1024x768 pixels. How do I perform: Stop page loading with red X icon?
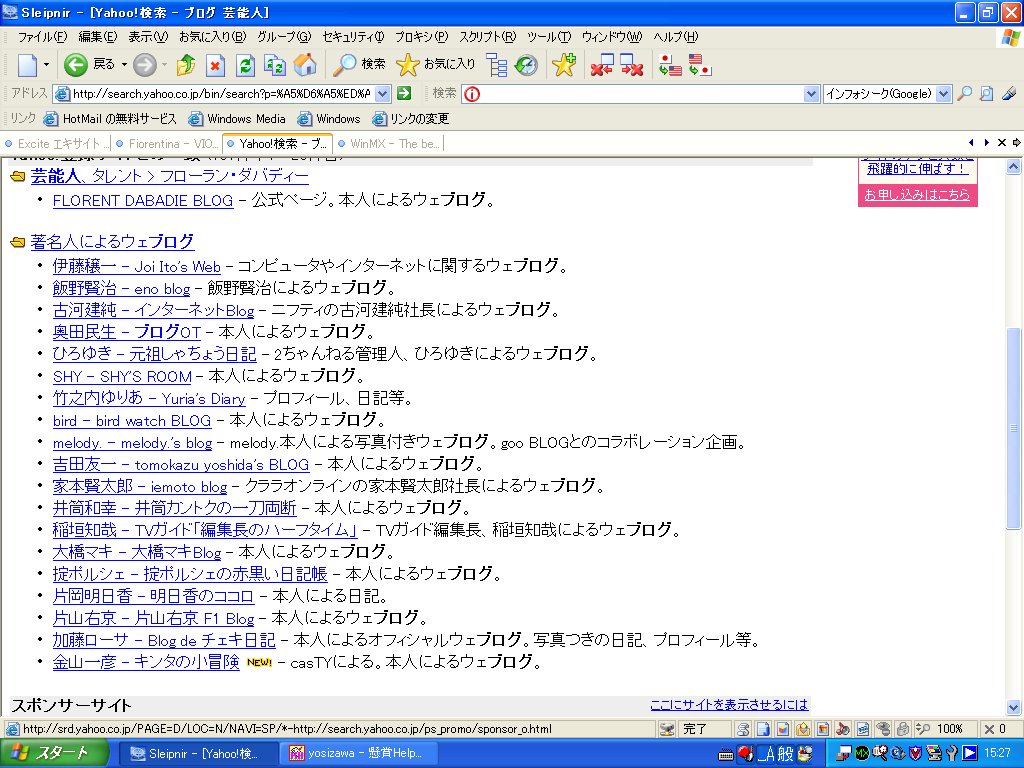tap(216, 65)
